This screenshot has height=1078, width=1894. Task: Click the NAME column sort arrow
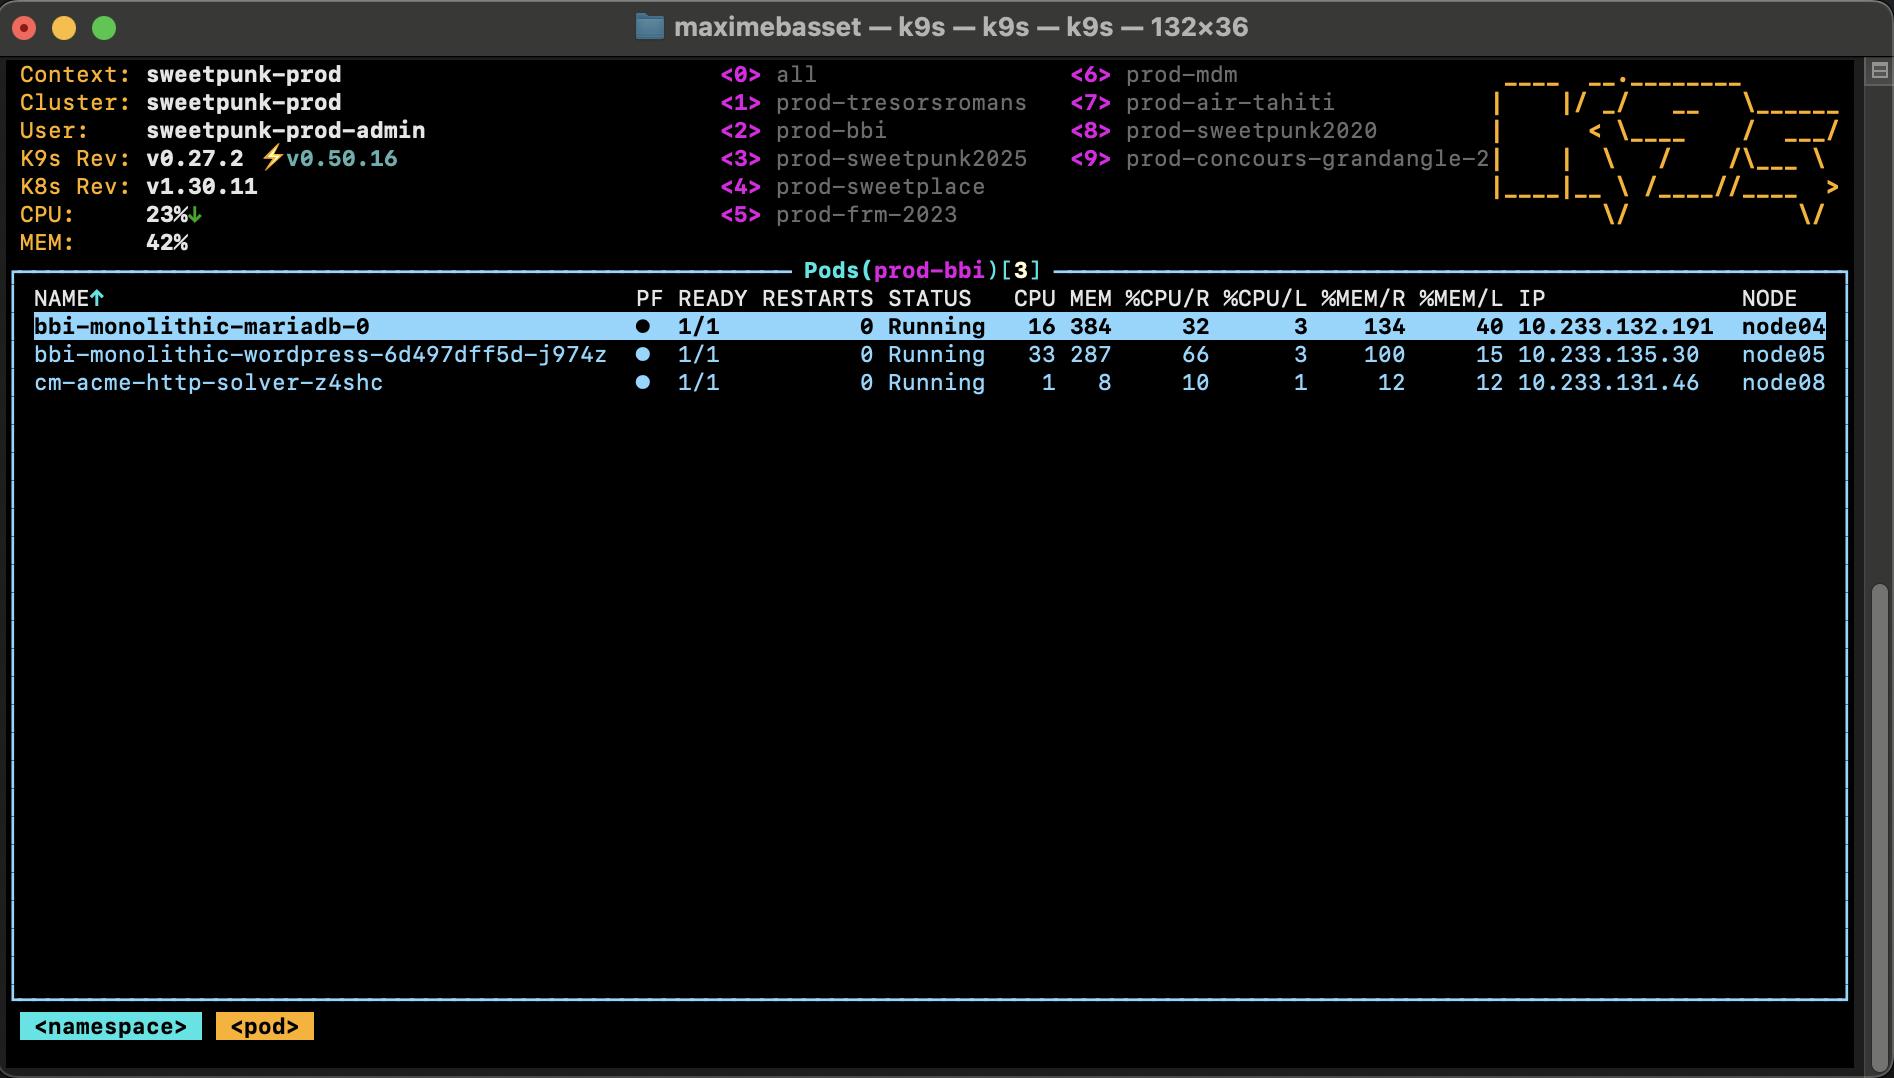[97, 298]
